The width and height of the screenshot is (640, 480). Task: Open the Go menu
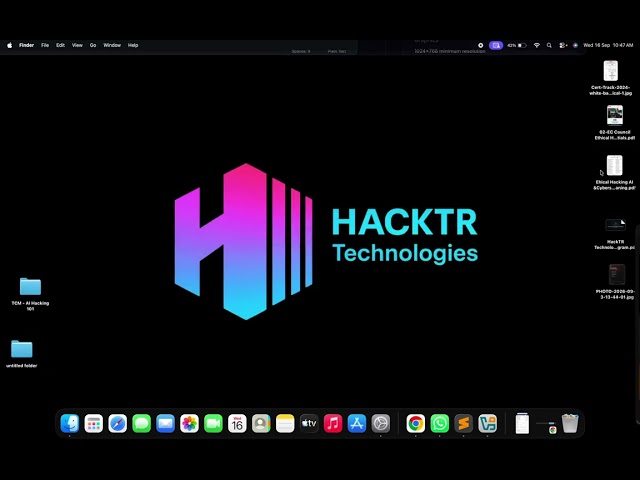93,45
